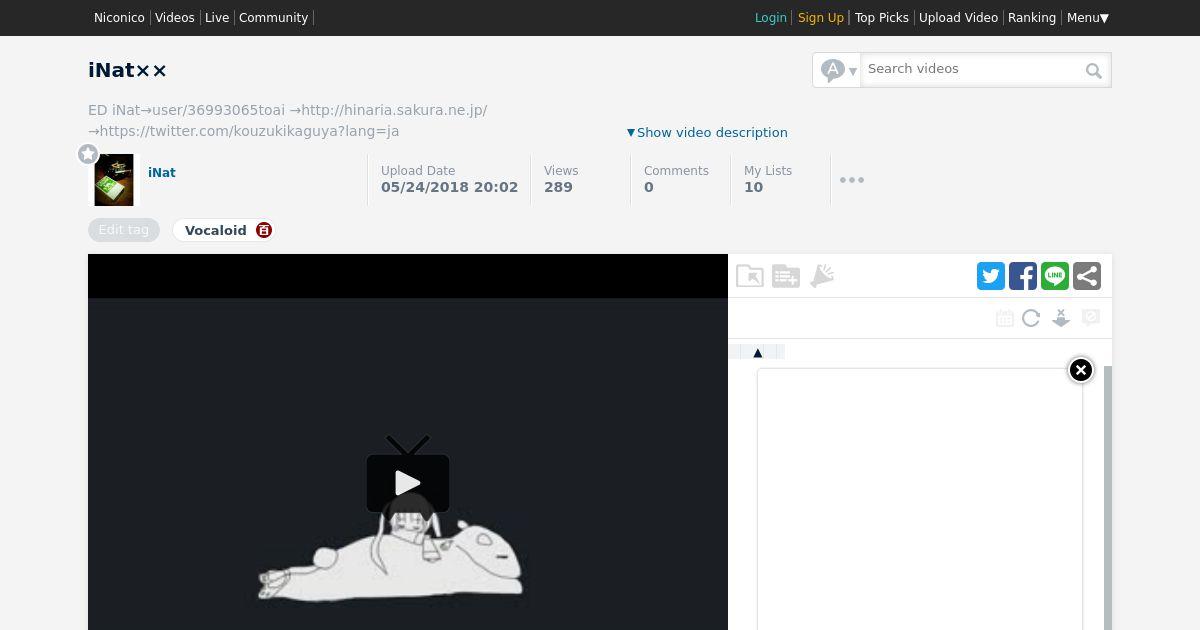
Task: Click the search magnifier icon
Action: point(1094,70)
